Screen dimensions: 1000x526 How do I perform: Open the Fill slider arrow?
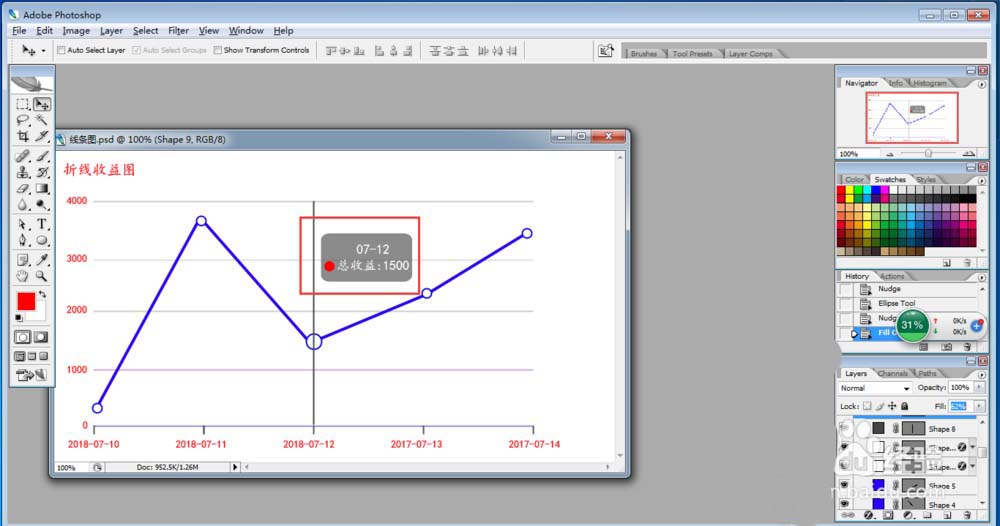click(x=979, y=406)
